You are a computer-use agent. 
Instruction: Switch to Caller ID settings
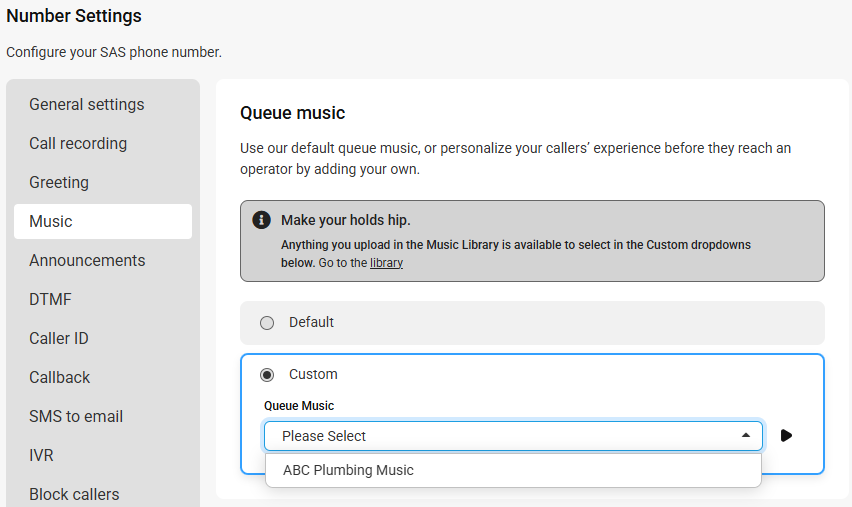59,339
